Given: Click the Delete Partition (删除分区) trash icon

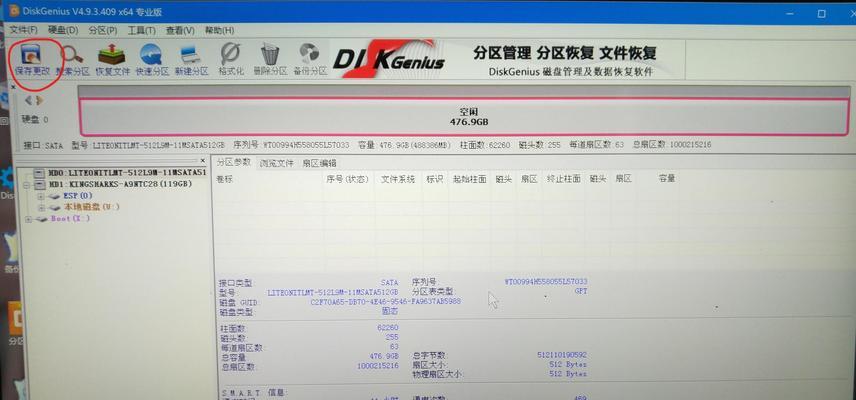Looking at the screenshot, I should tap(270, 59).
